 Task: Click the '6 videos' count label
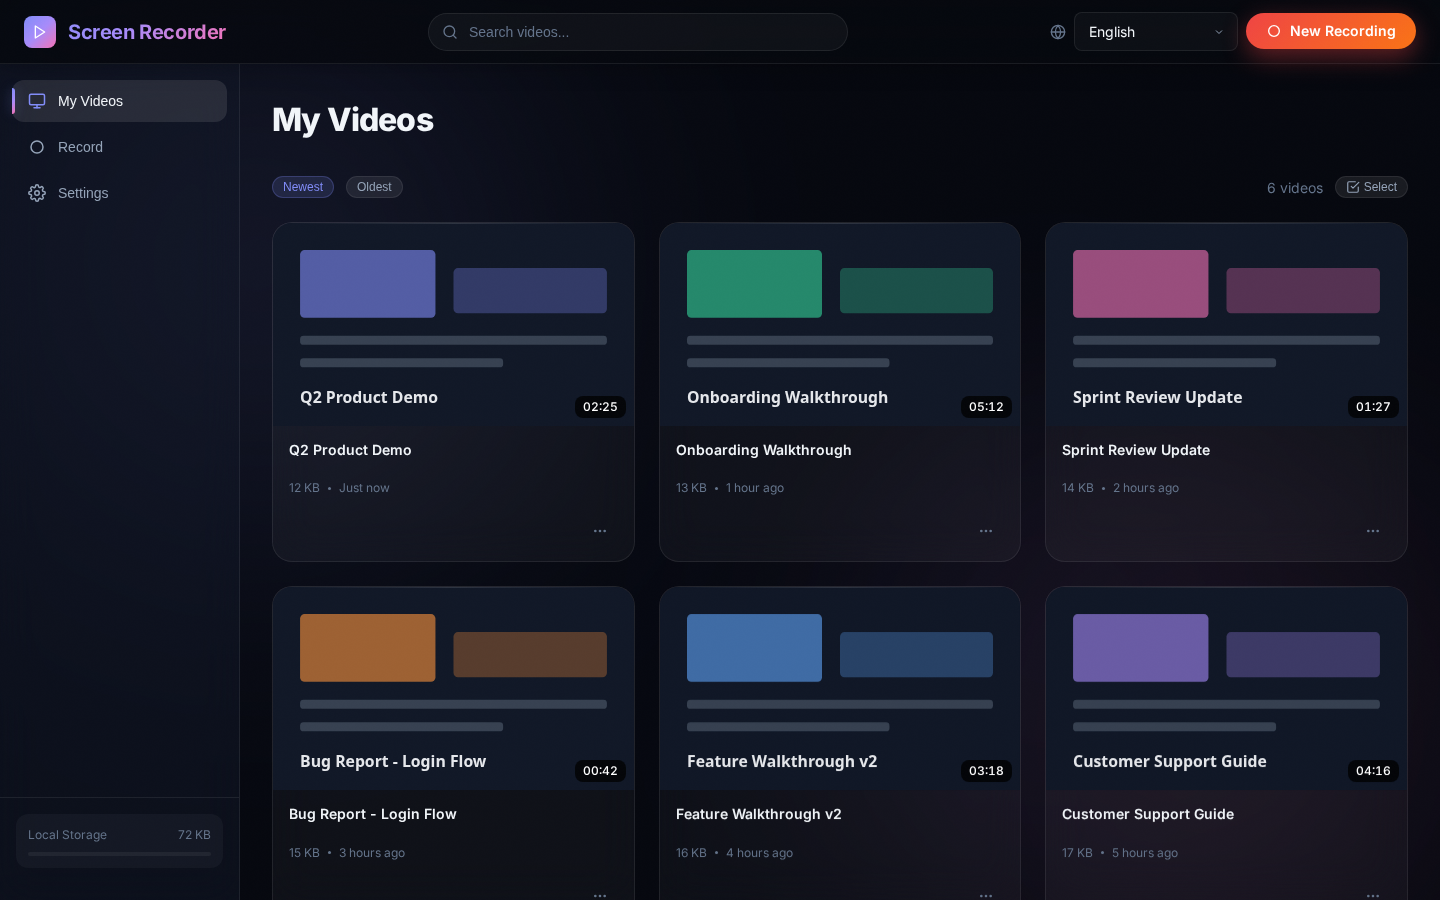click(x=1295, y=188)
